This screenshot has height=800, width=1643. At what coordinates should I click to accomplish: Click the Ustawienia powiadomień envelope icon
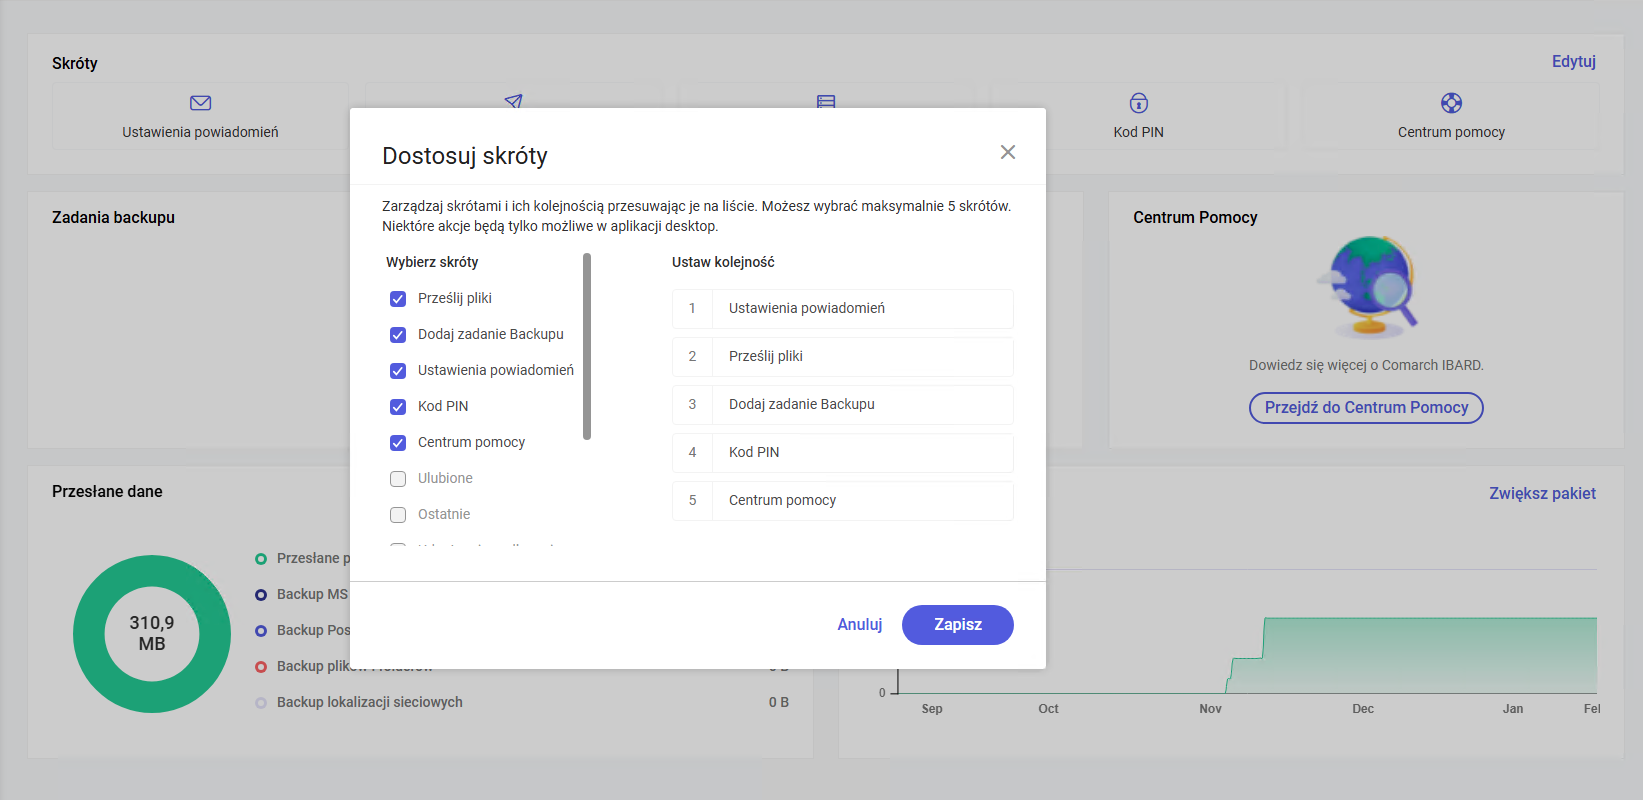(x=200, y=103)
